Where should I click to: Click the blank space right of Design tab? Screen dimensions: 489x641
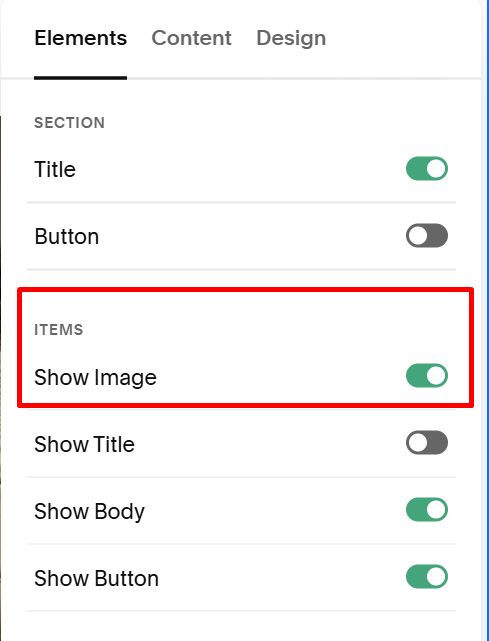(403, 38)
